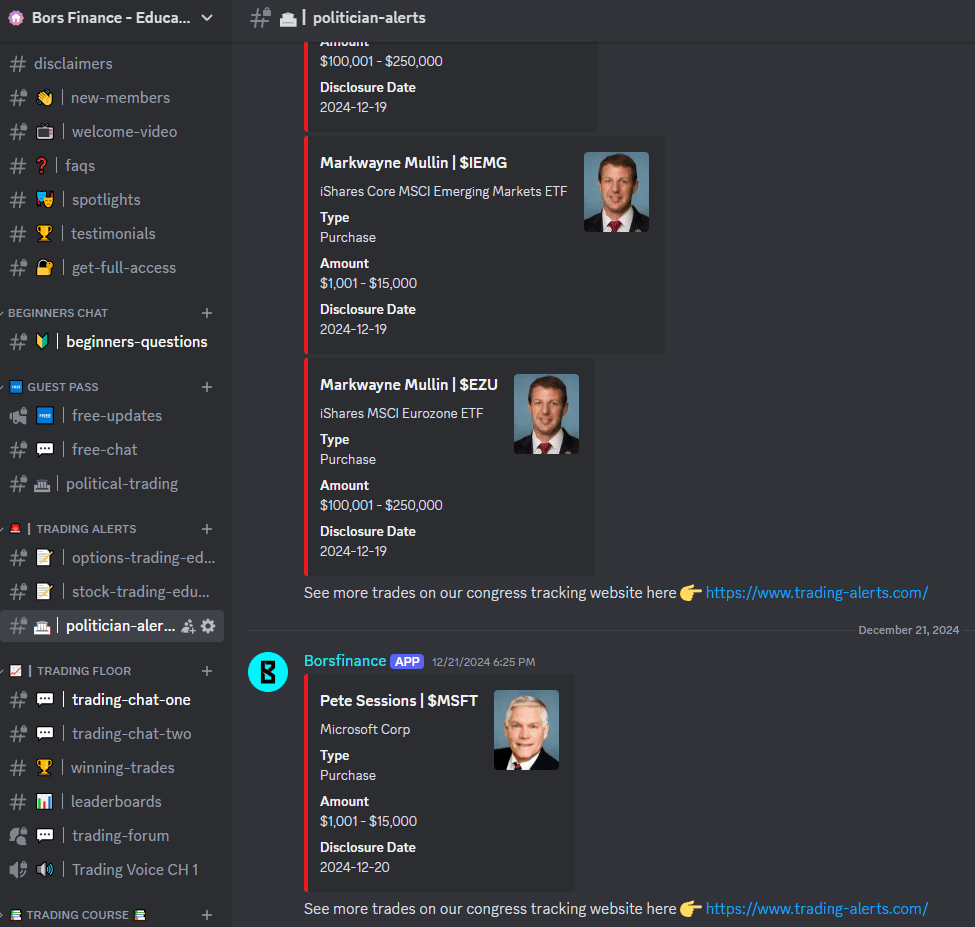Open the options-trading-ed channel
975x927 pixels.
pyautogui.click(x=112, y=558)
